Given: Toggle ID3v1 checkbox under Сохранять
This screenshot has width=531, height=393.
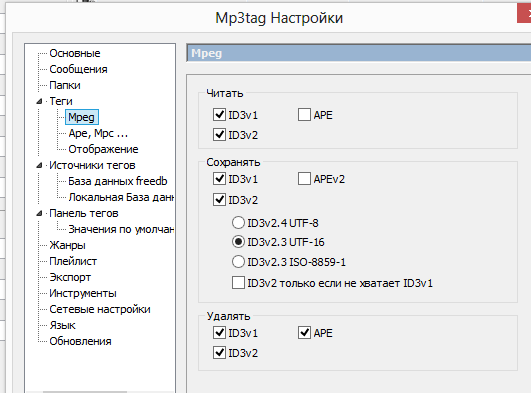Looking at the screenshot, I should click(219, 179).
